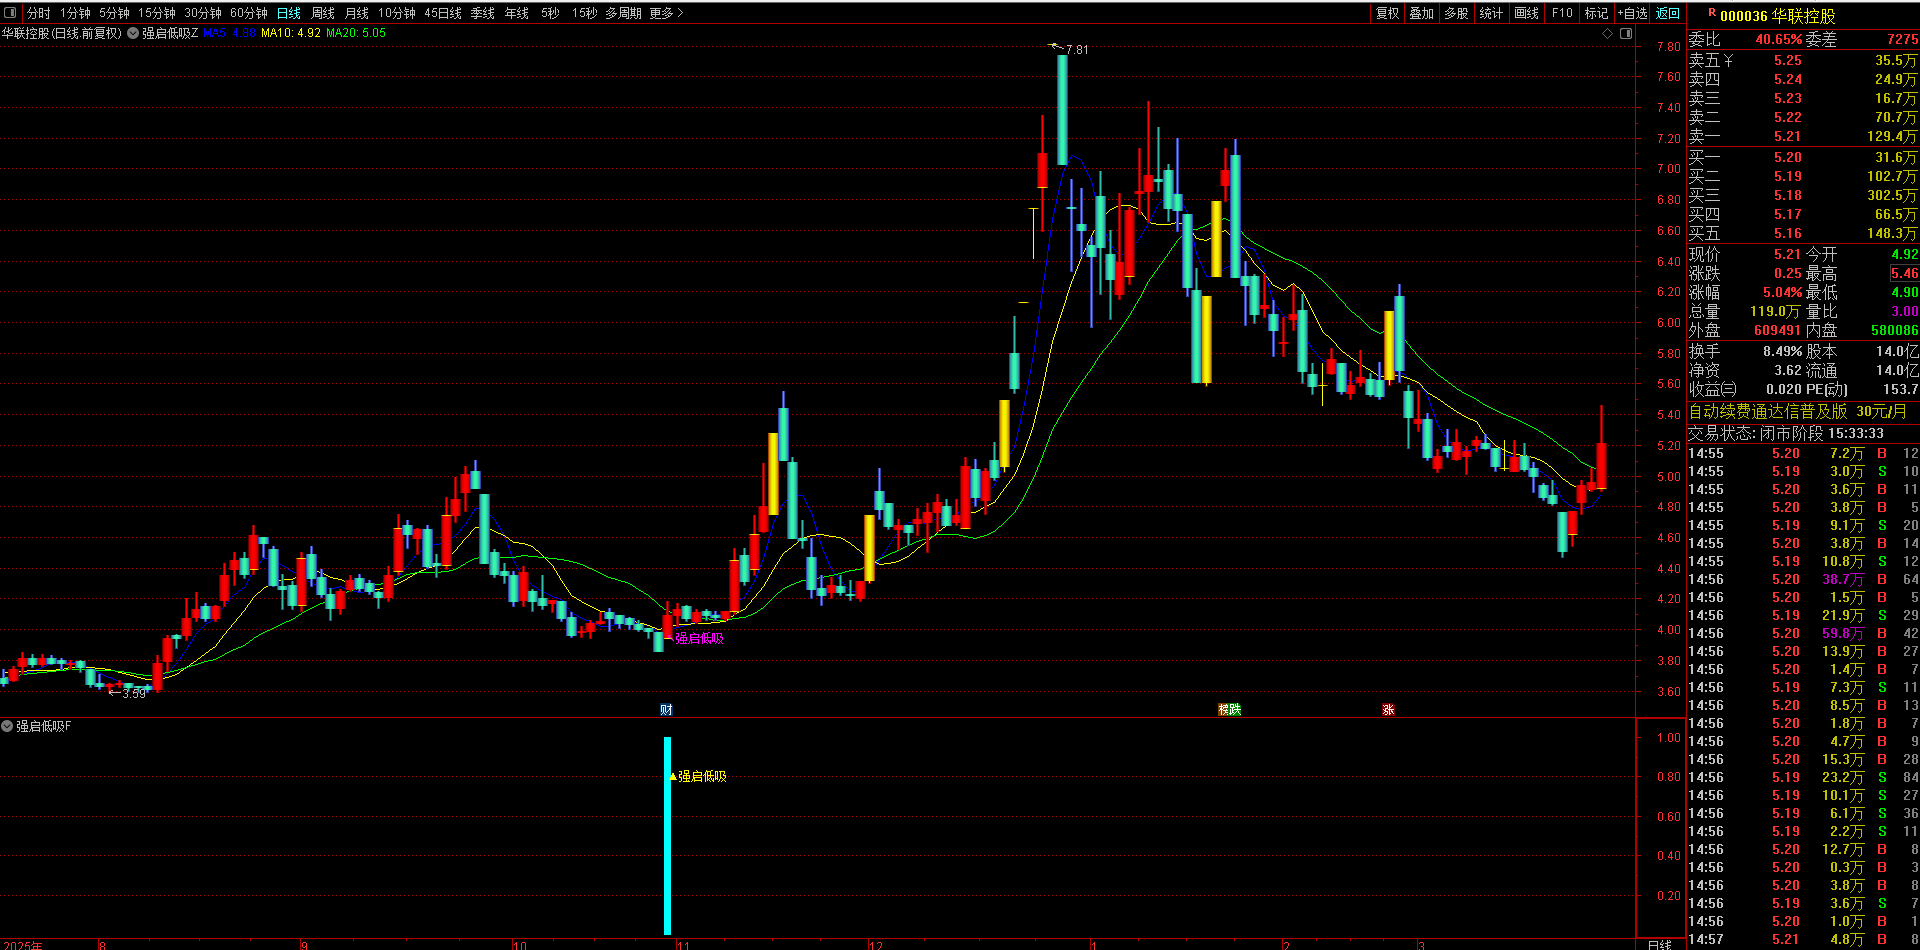This screenshot has width=1920, height=950.
Task: Switch to the 1分钟 period tab
Action: 75,13
